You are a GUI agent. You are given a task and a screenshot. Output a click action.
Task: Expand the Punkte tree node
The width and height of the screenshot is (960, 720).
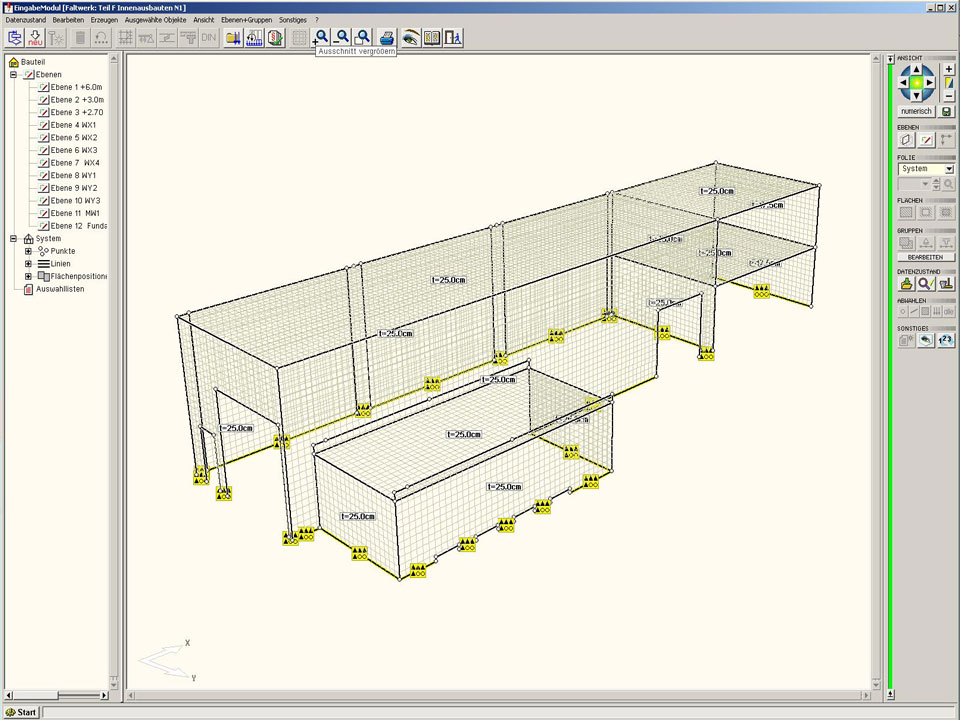28,251
